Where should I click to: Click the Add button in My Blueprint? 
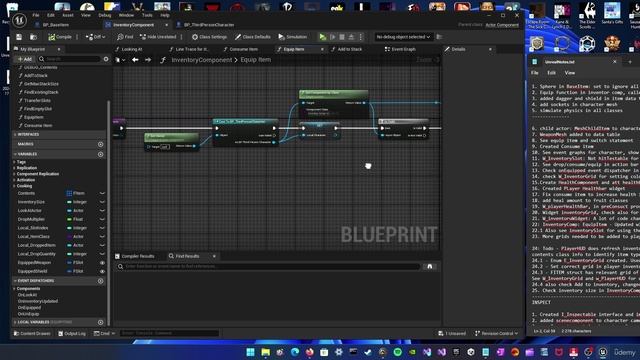[25, 59]
